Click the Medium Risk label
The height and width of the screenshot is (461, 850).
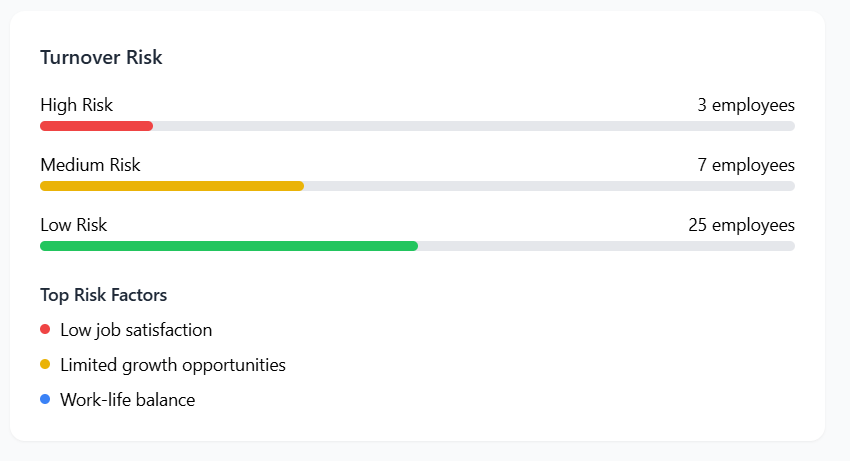click(90, 165)
